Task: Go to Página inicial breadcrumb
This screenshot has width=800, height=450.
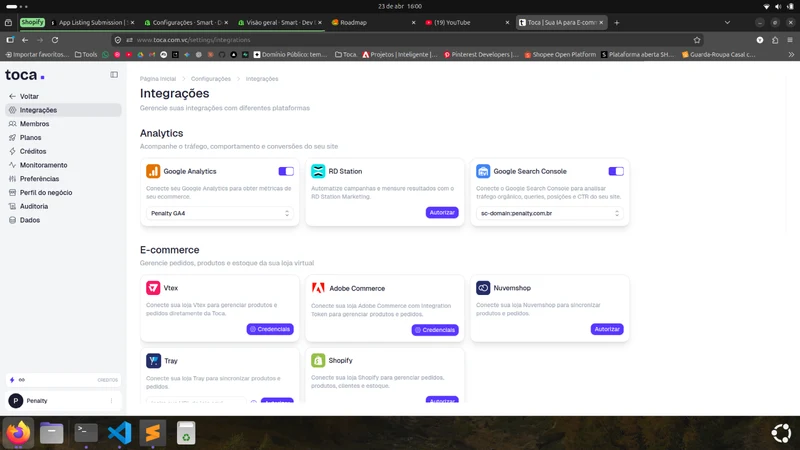Action: click(x=158, y=79)
